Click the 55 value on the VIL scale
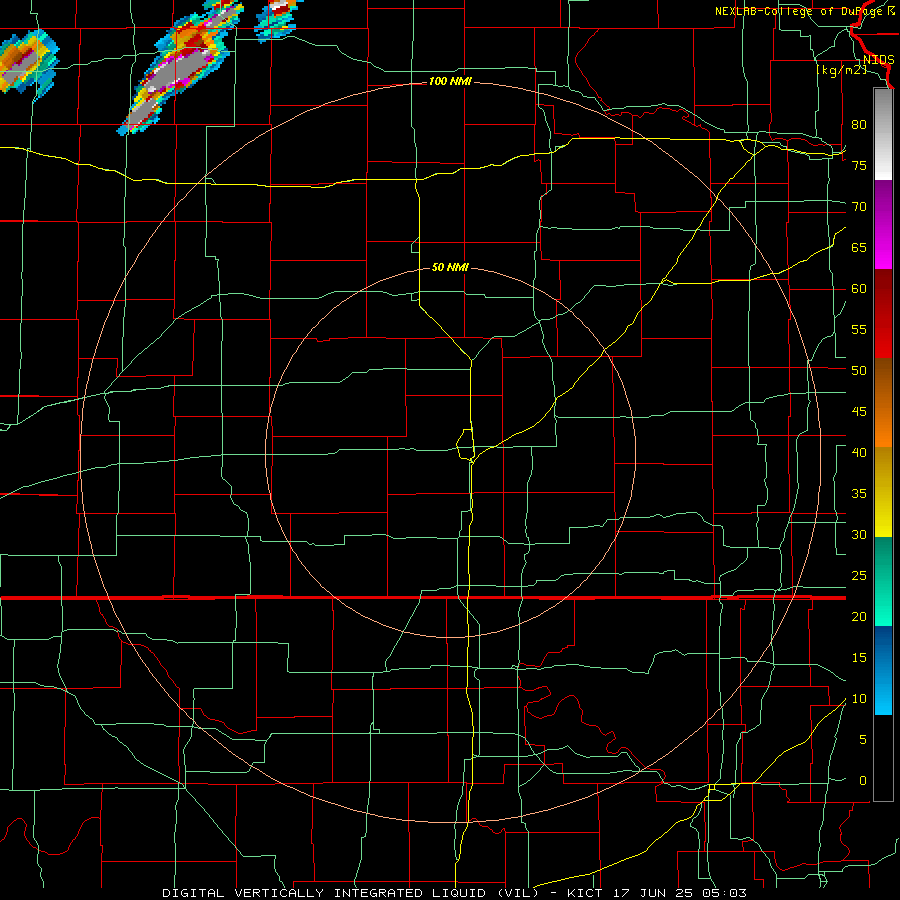This screenshot has height=900, width=900. coord(859,329)
